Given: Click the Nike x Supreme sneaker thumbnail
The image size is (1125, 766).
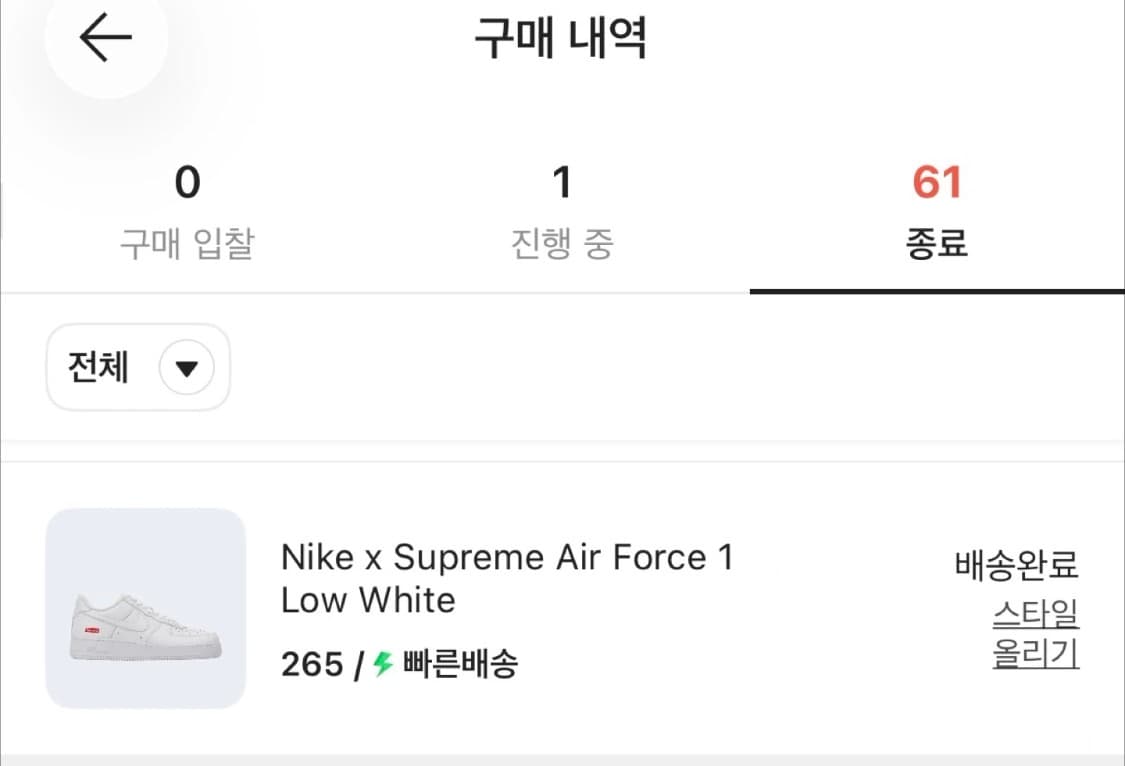Looking at the screenshot, I should coord(145,605).
